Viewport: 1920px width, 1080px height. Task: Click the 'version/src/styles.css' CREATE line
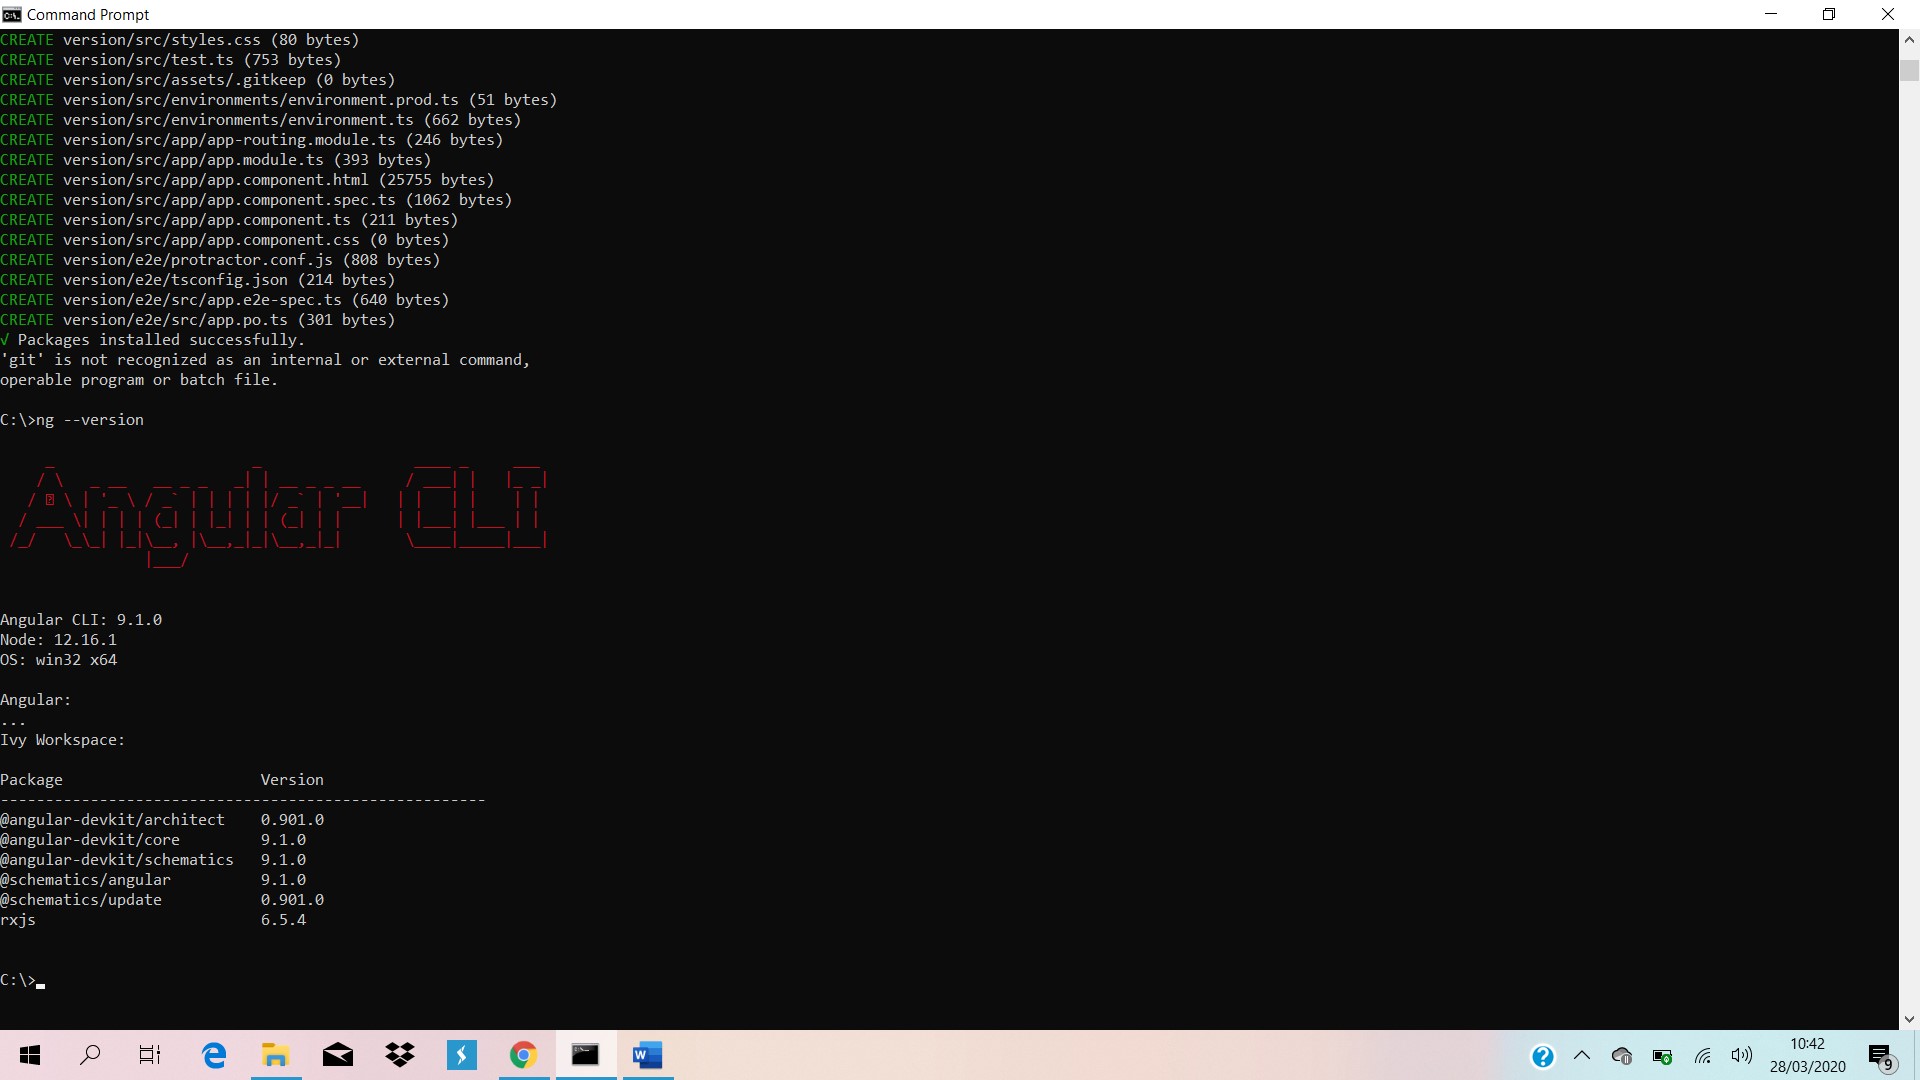[x=180, y=40]
